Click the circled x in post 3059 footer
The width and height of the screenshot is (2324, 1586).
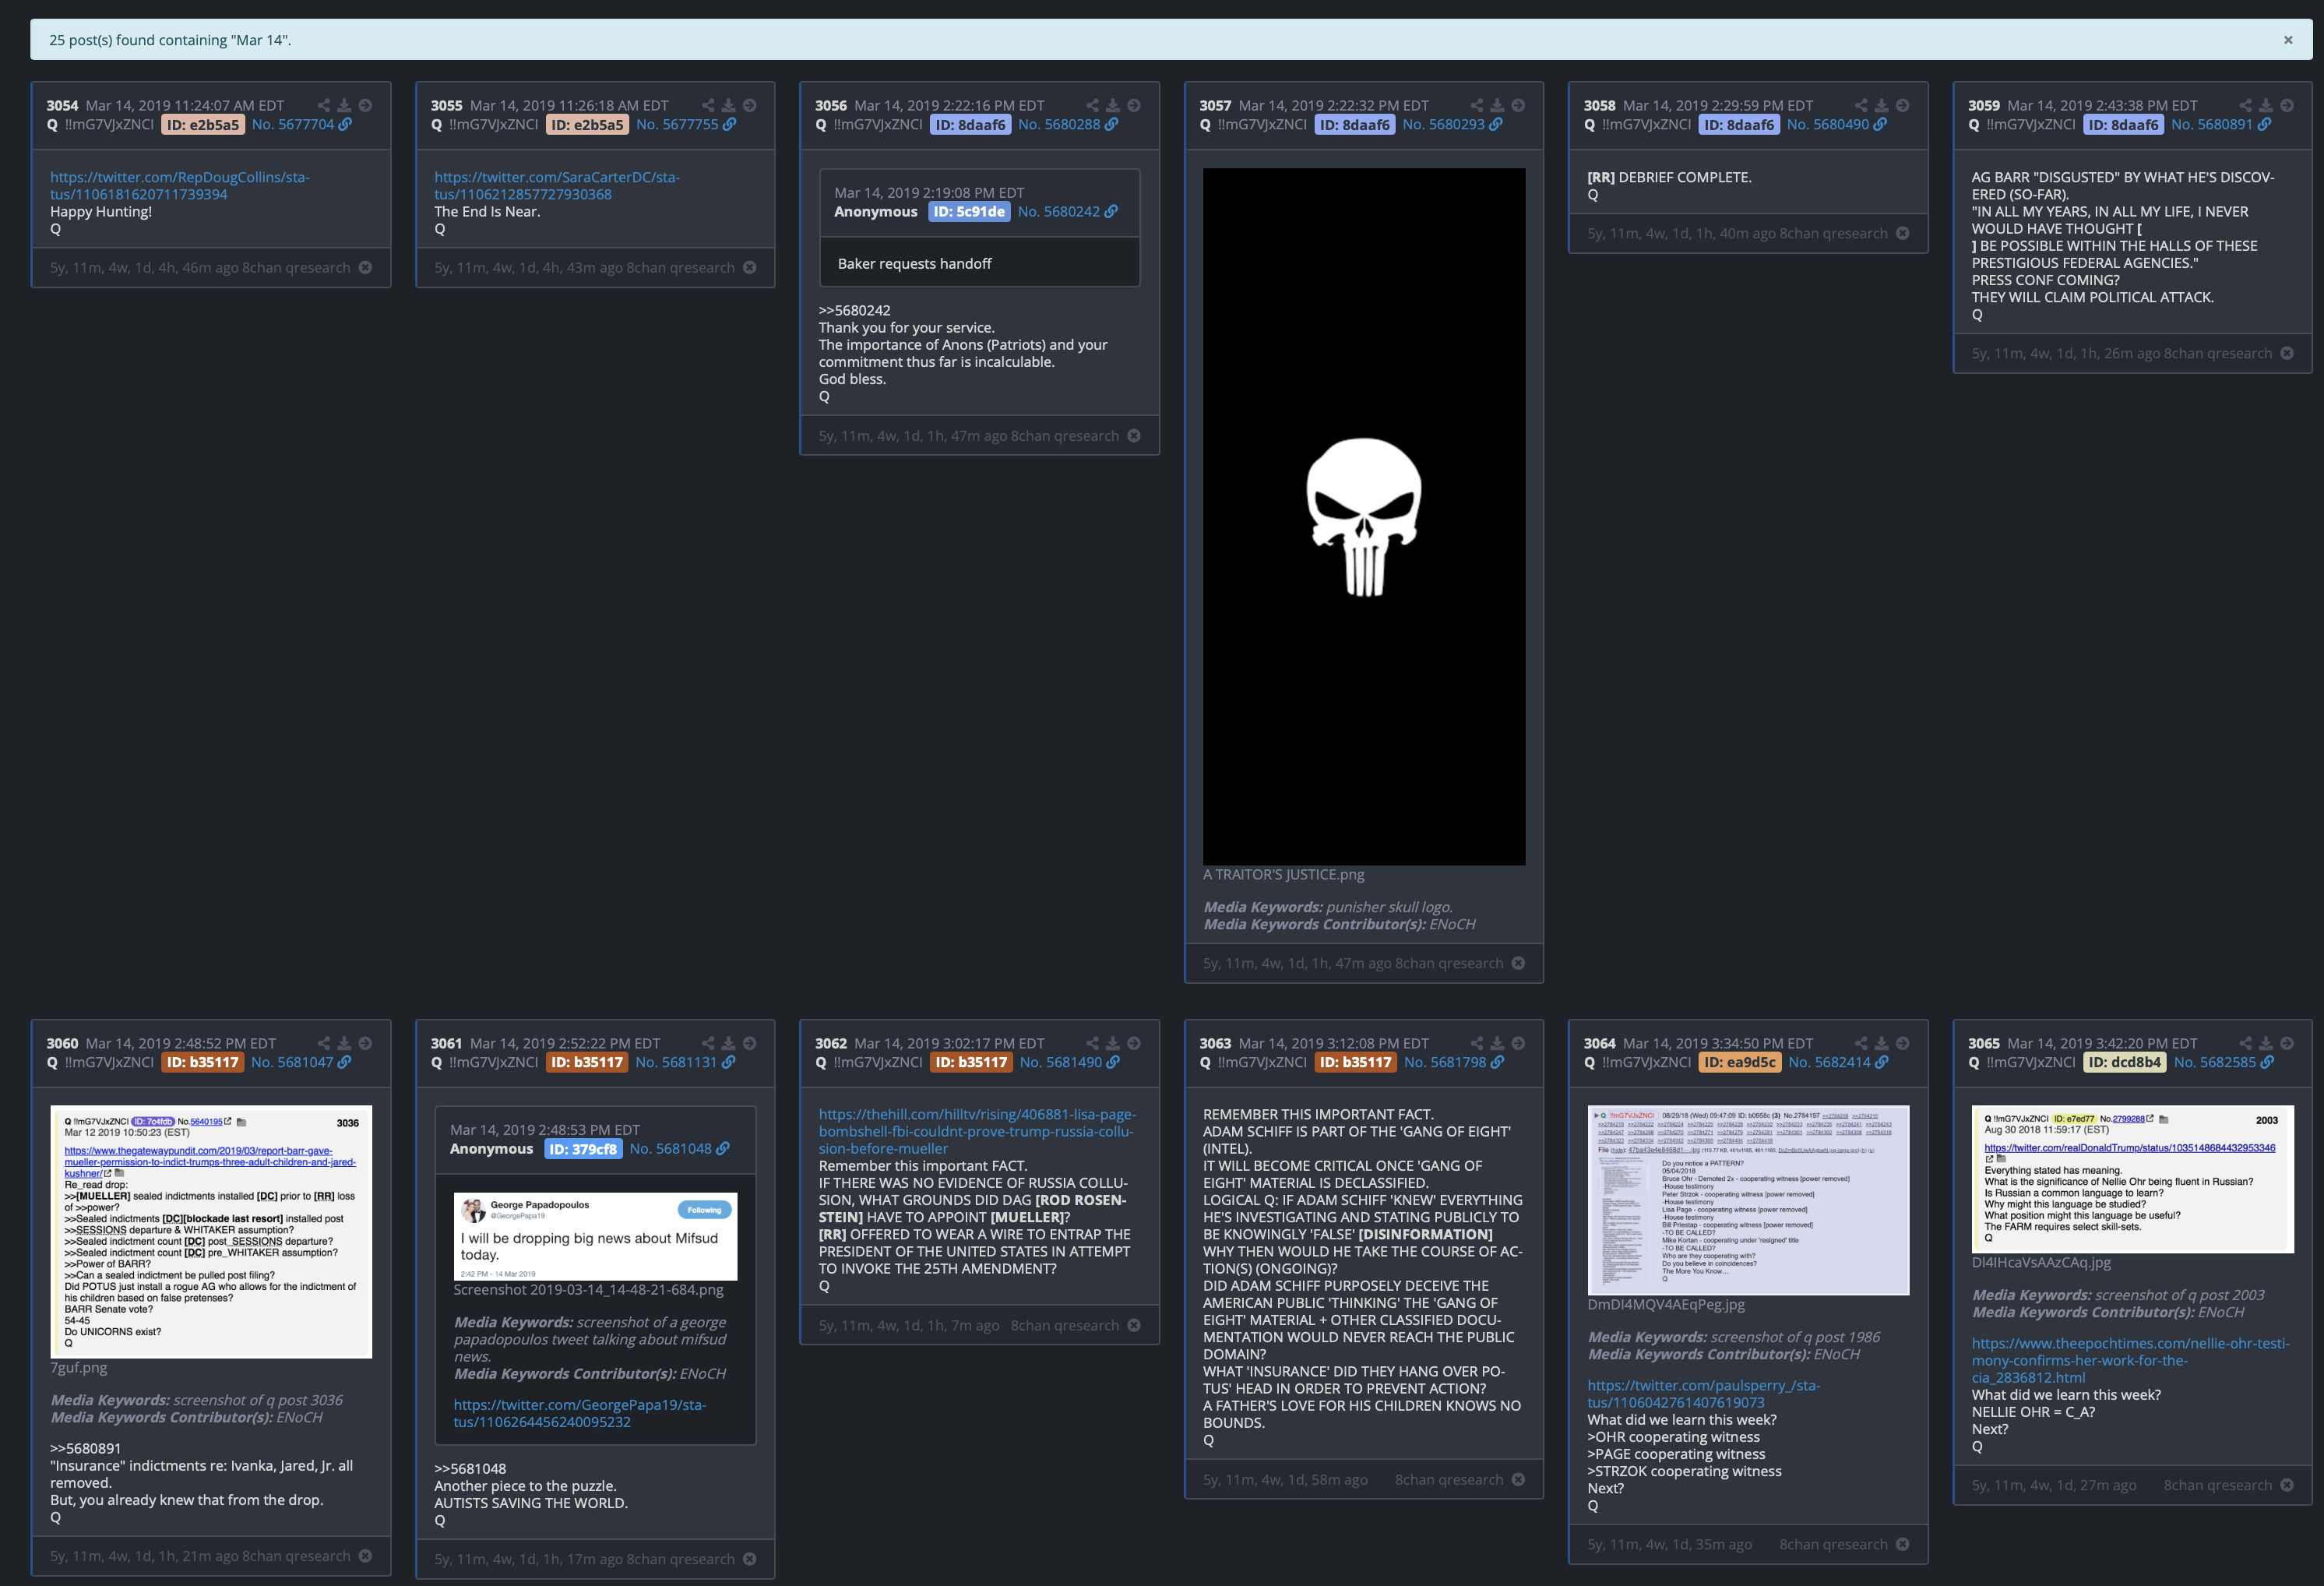point(2286,353)
